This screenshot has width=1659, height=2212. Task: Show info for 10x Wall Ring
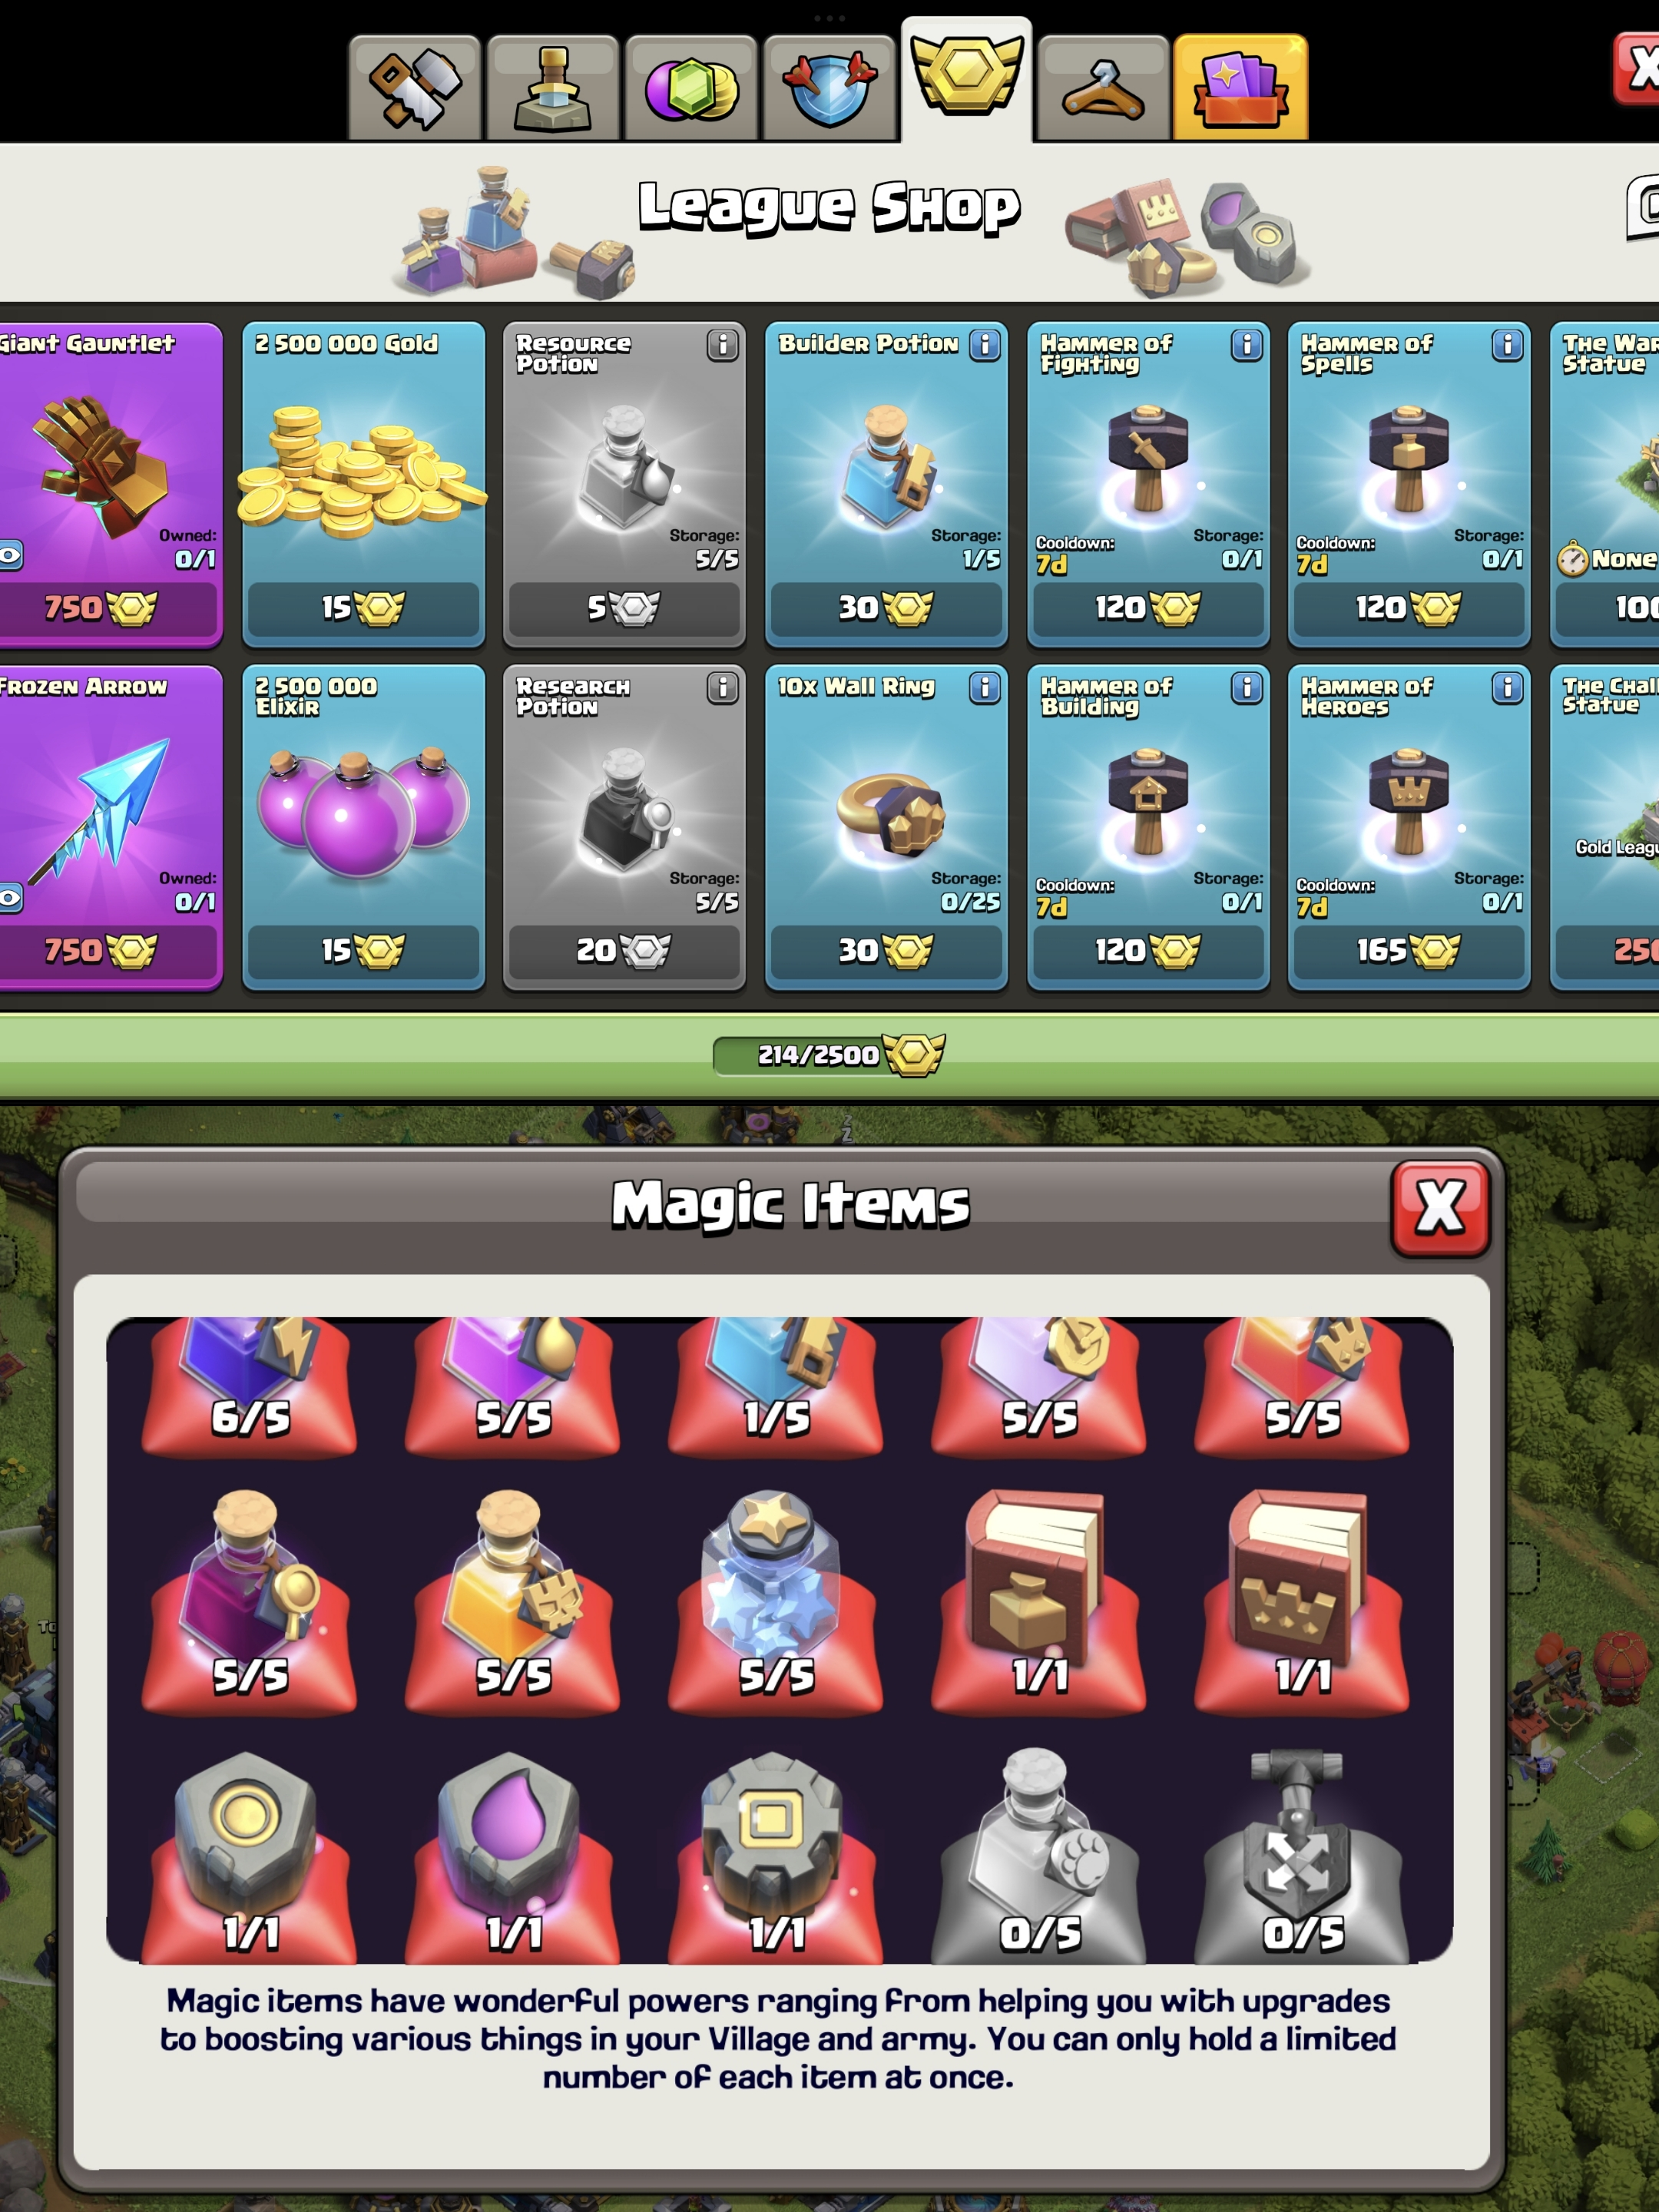click(985, 688)
